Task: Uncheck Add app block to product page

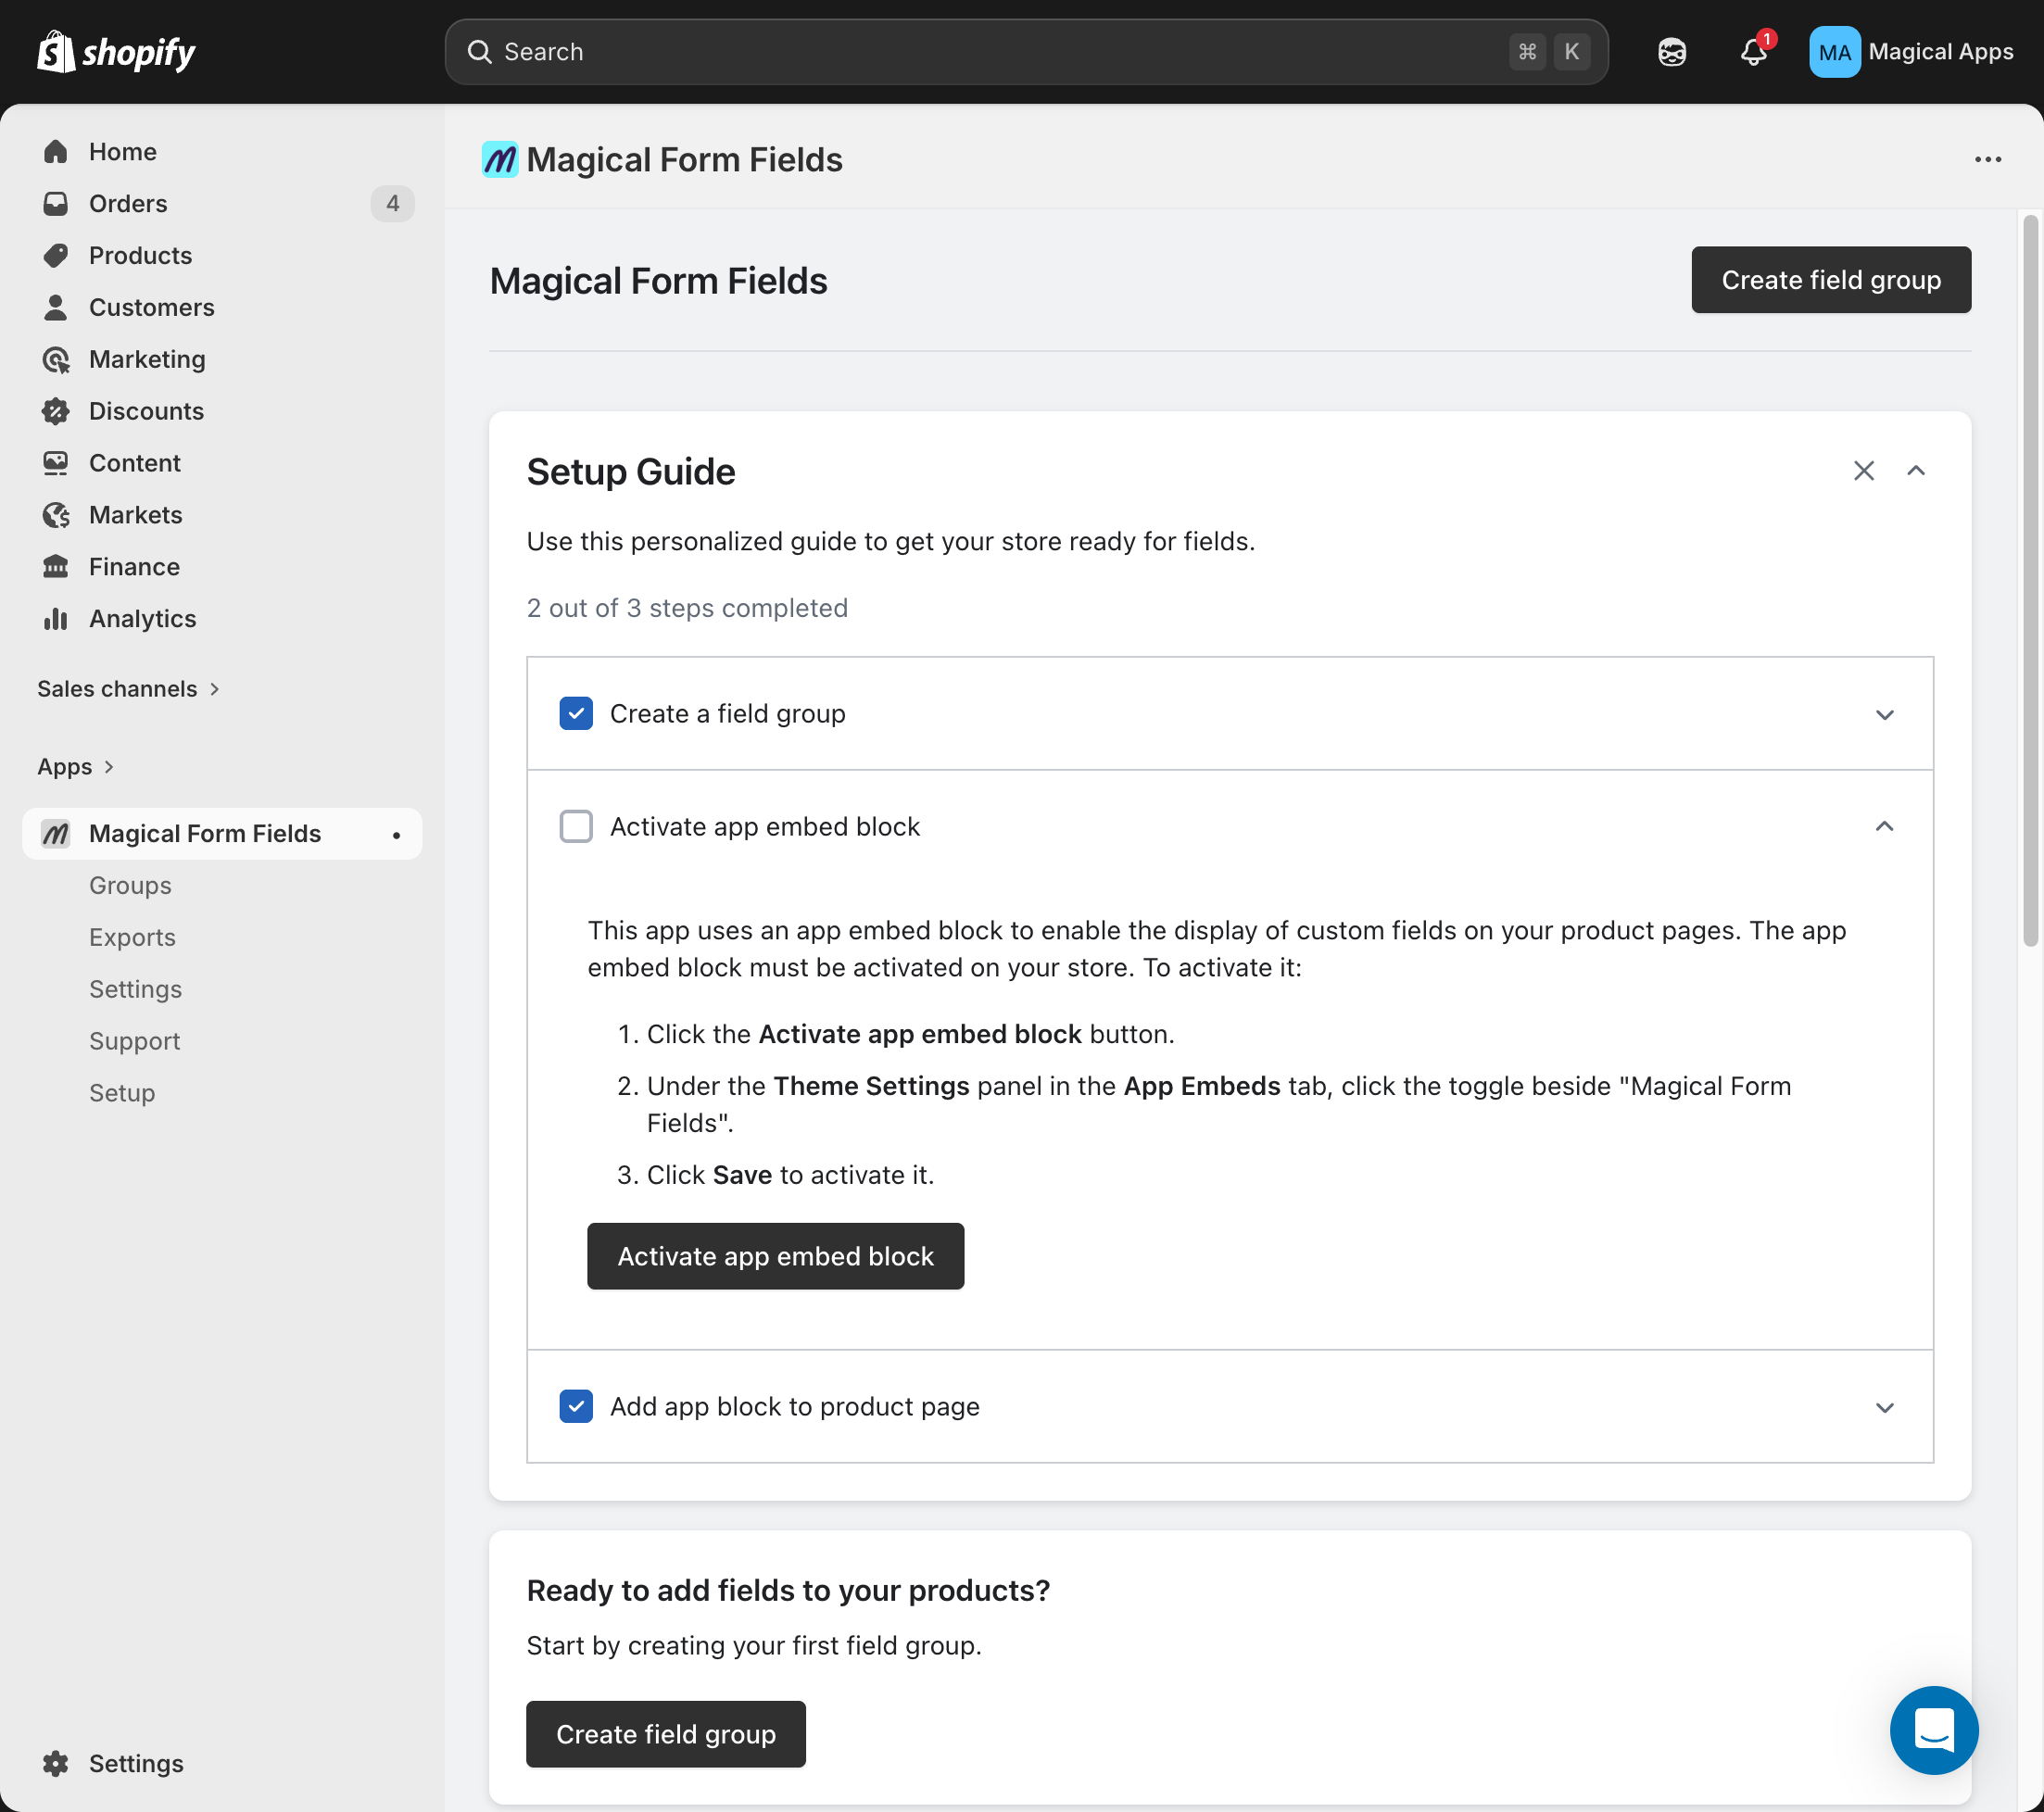Action: click(576, 1406)
